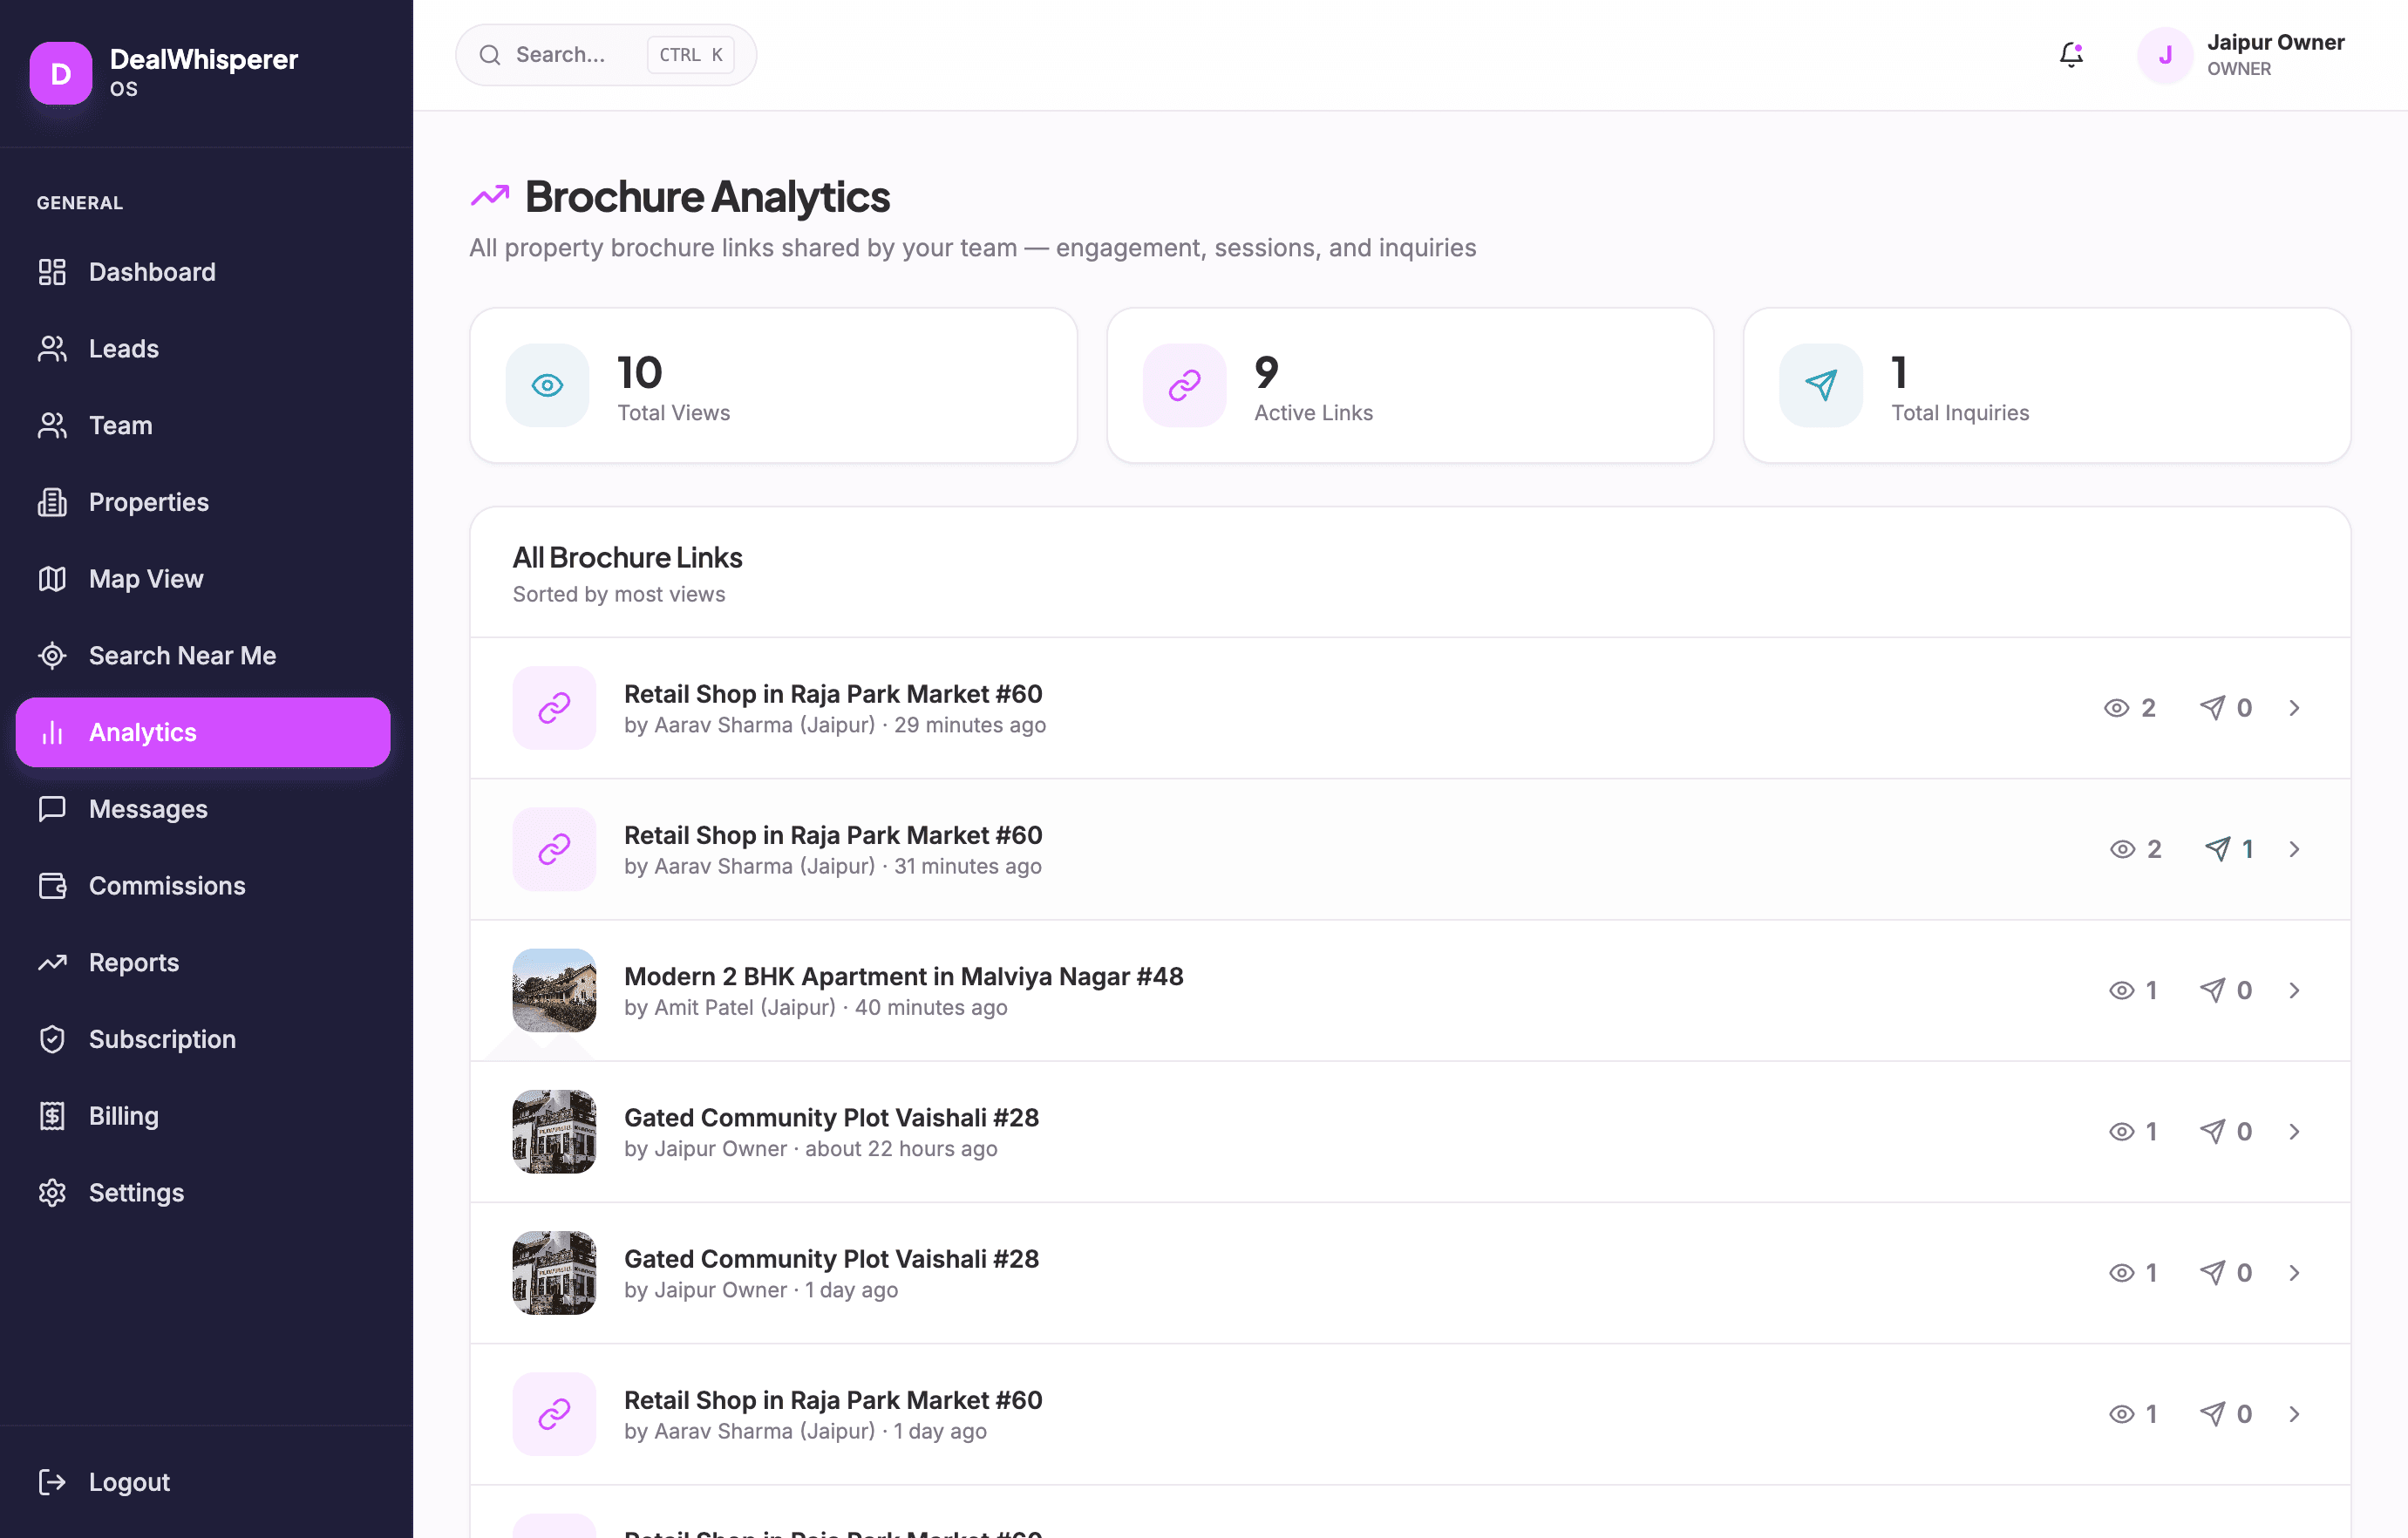Open Gated Community Plot Vaishali #28 from 22 hours ago
The height and width of the screenshot is (1538, 2408).
pos(1410,1132)
